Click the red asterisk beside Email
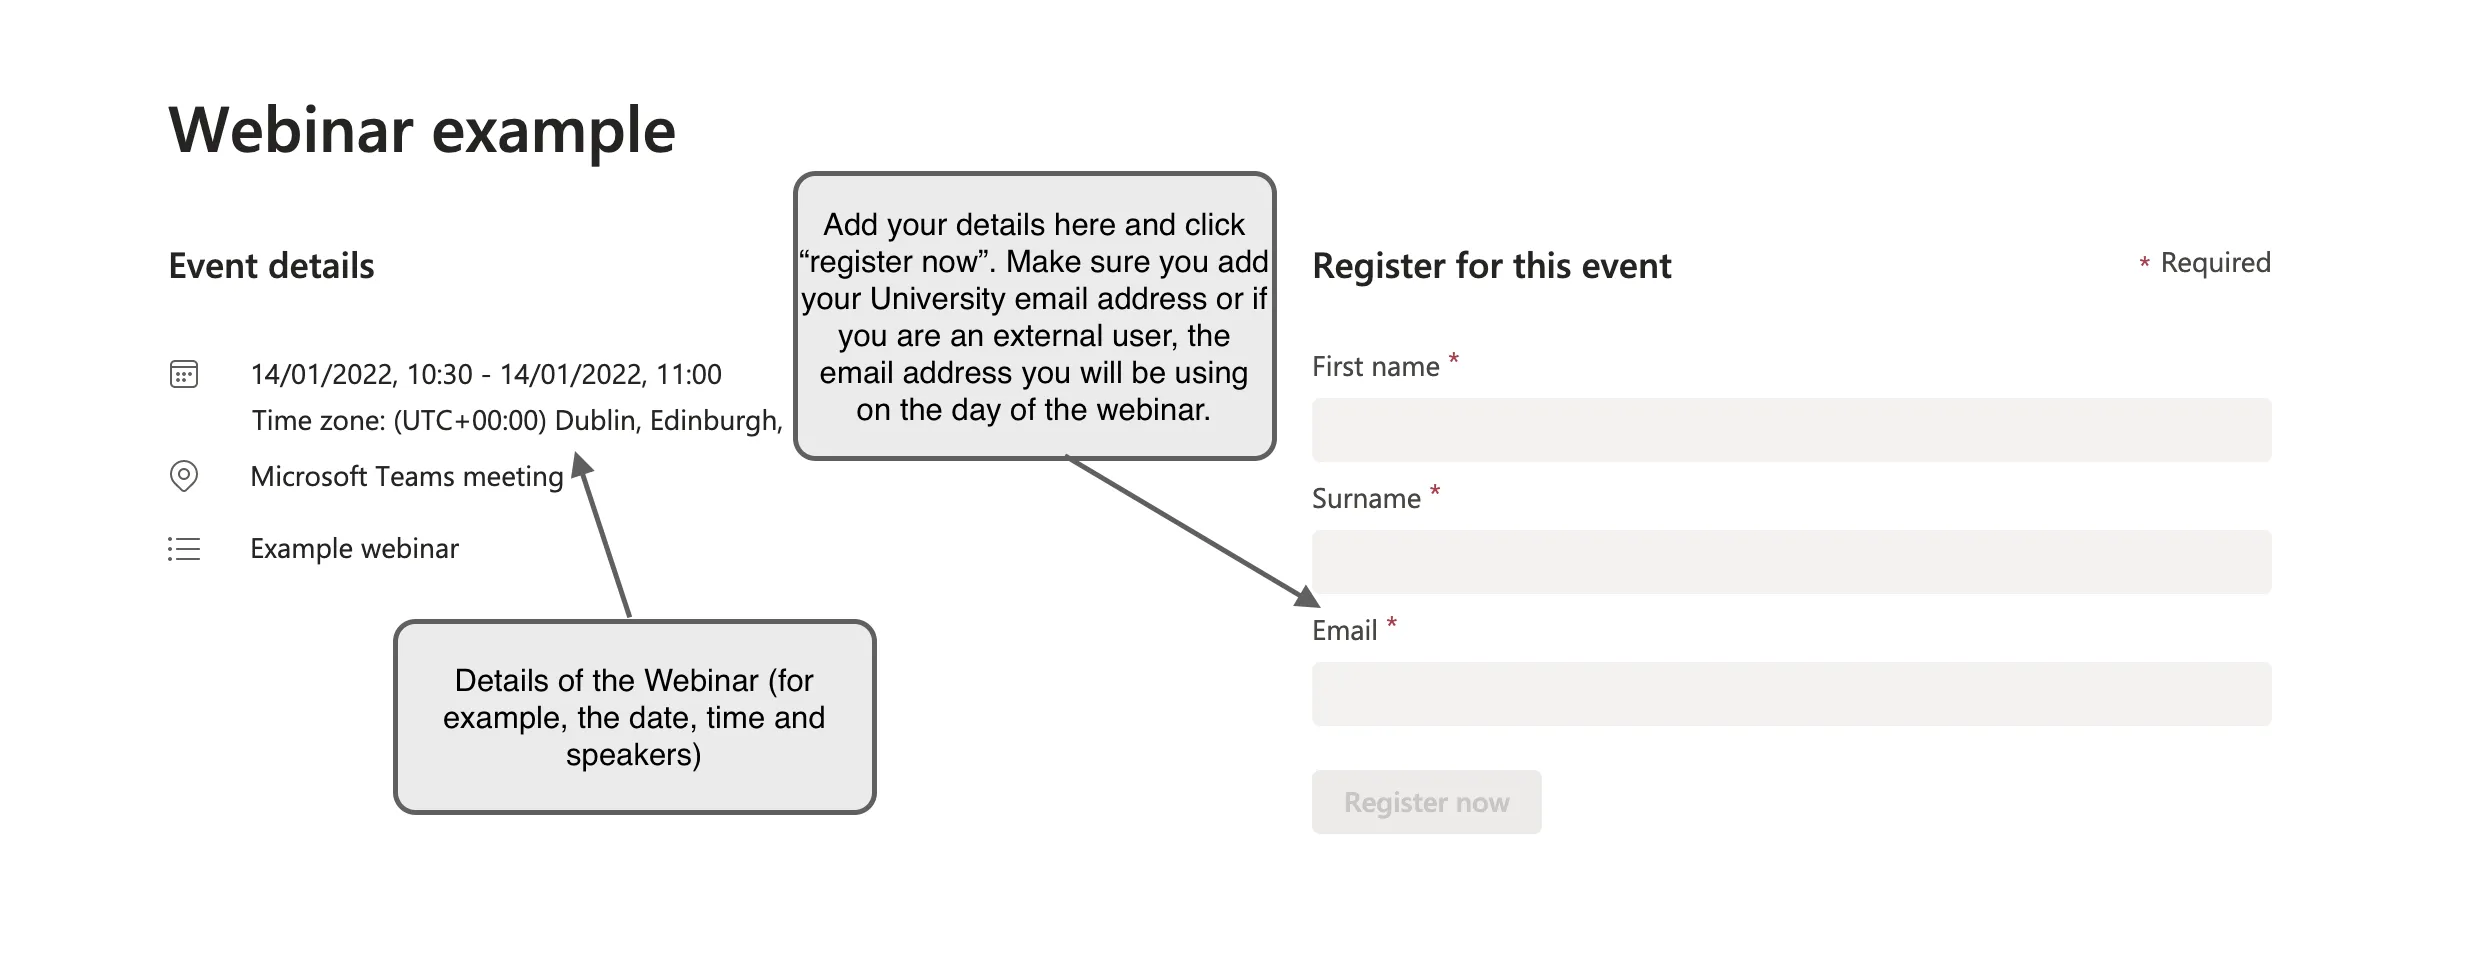This screenshot has height=954, width=2478. [x=1392, y=623]
